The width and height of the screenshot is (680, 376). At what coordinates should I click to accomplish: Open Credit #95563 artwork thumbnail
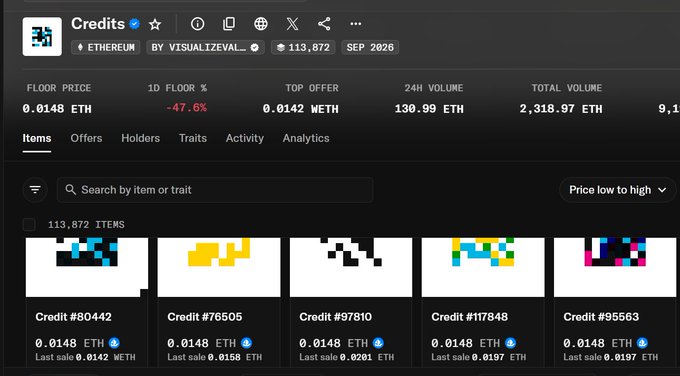(615, 267)
